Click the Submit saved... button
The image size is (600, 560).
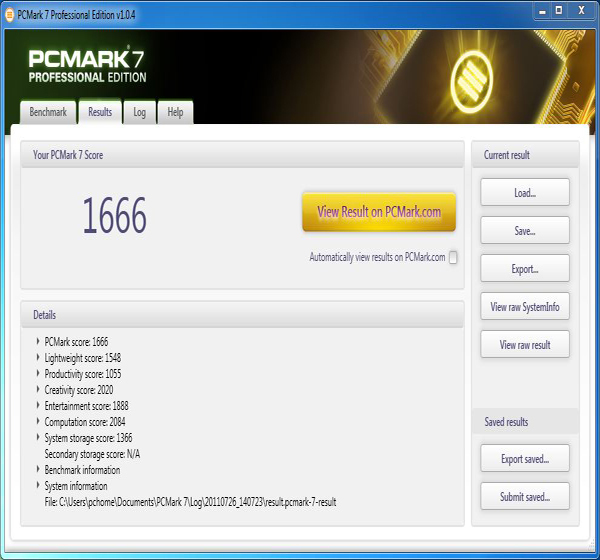[525, 496]
